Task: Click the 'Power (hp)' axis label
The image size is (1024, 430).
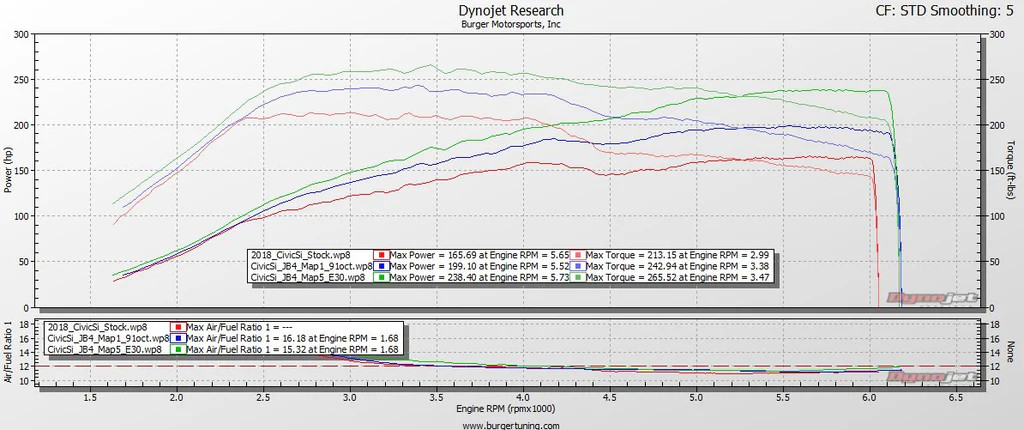Action: point(8,171)
